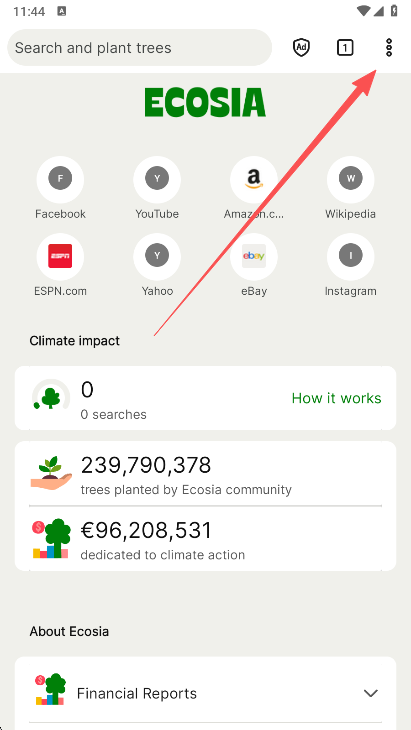Open the tab switcher showing 1 tab
This screenshot has width=411, height=730.
tap(345, 47)
